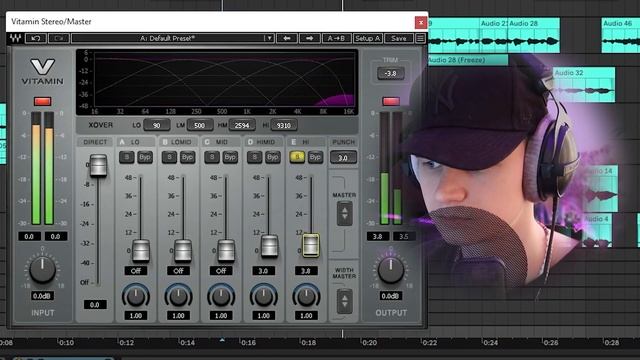Undo last change in Vitamin toolbar
This screenshot has width=640, height=360.
point(36,38)
